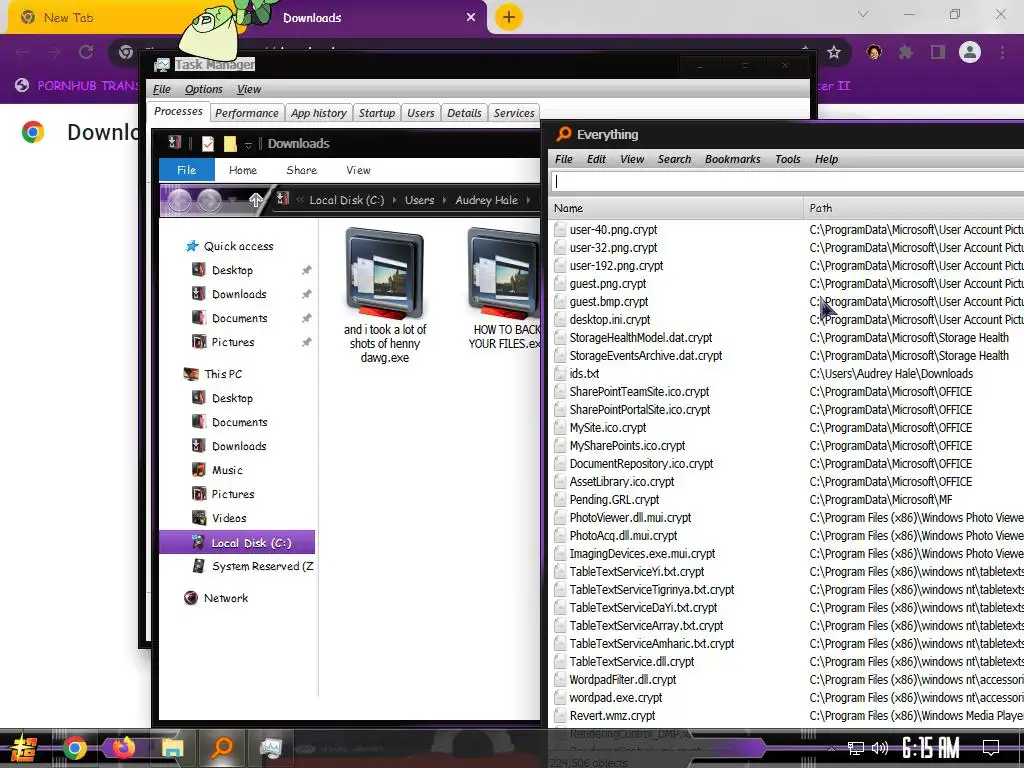Screen dimensions: 1024x768
Task: Expand the breadcrumb chevron after Users
Action: 445,200
